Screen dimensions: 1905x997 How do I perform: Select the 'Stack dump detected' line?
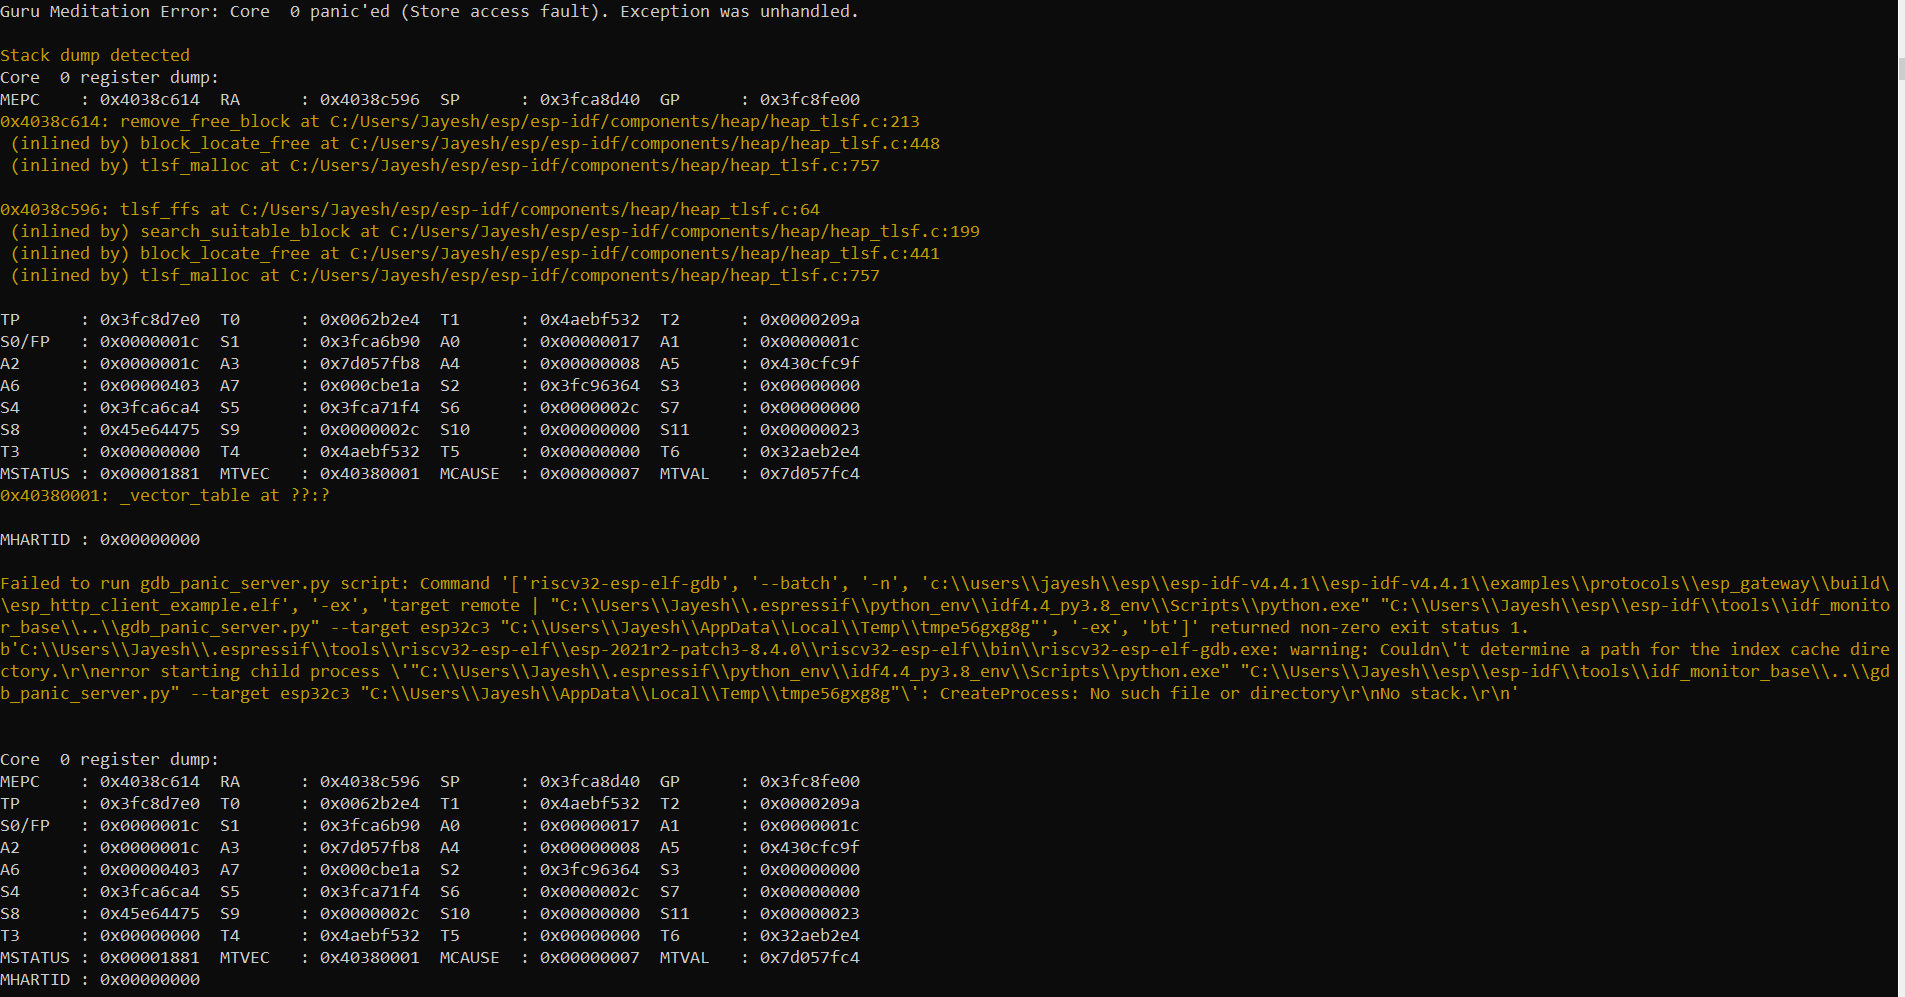[95, 56]
